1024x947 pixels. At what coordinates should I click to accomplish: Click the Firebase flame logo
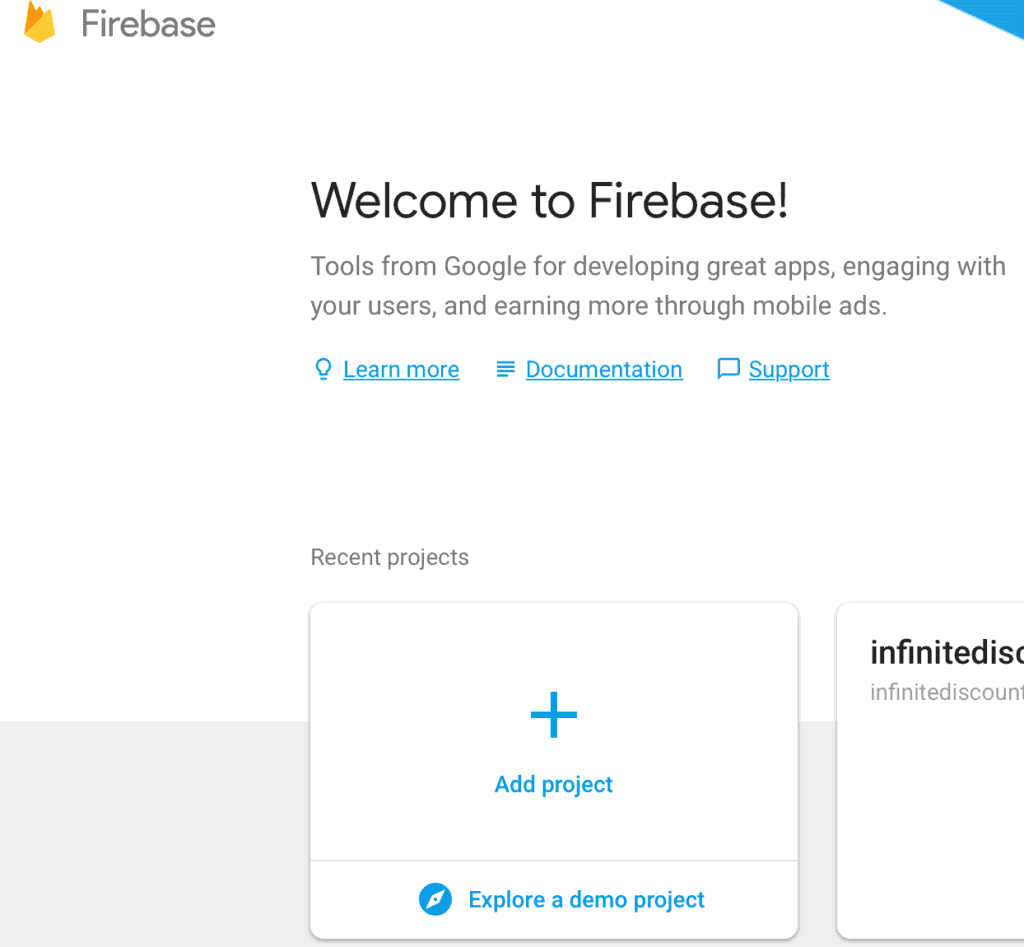pos(40,22)
